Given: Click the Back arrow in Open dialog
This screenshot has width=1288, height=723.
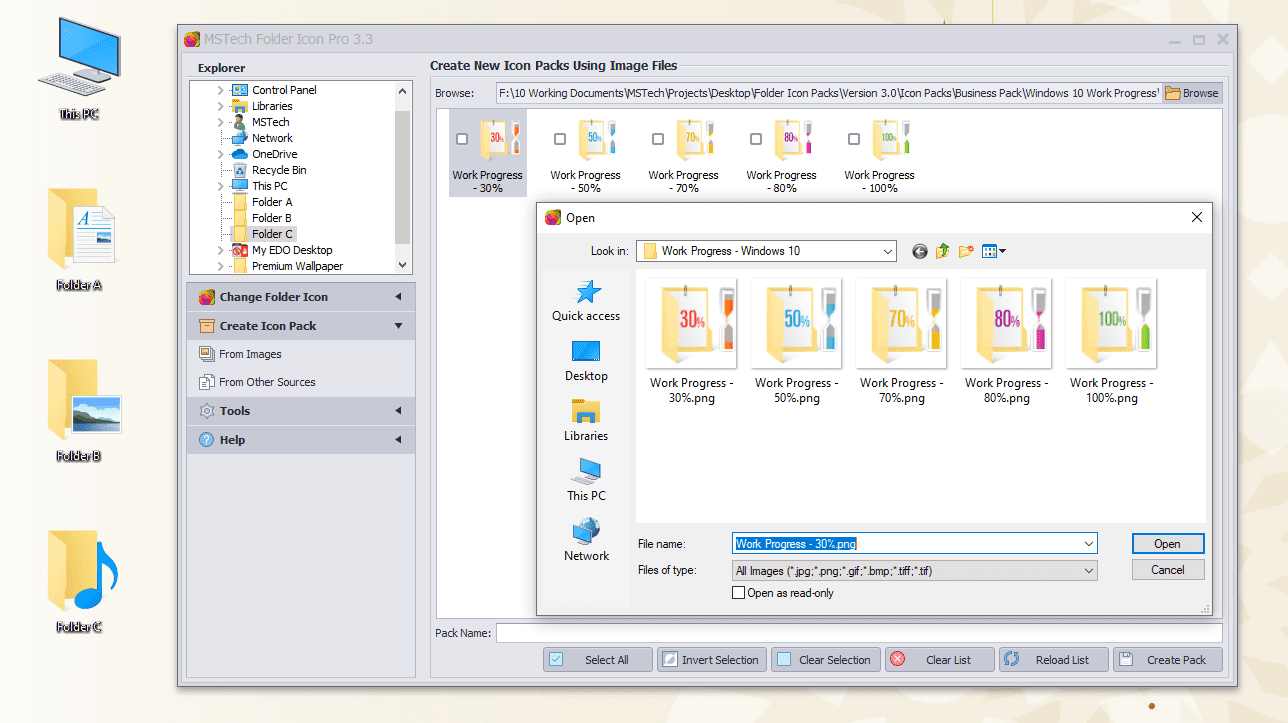Looking at the screenshot, I should tap(920, 251).
